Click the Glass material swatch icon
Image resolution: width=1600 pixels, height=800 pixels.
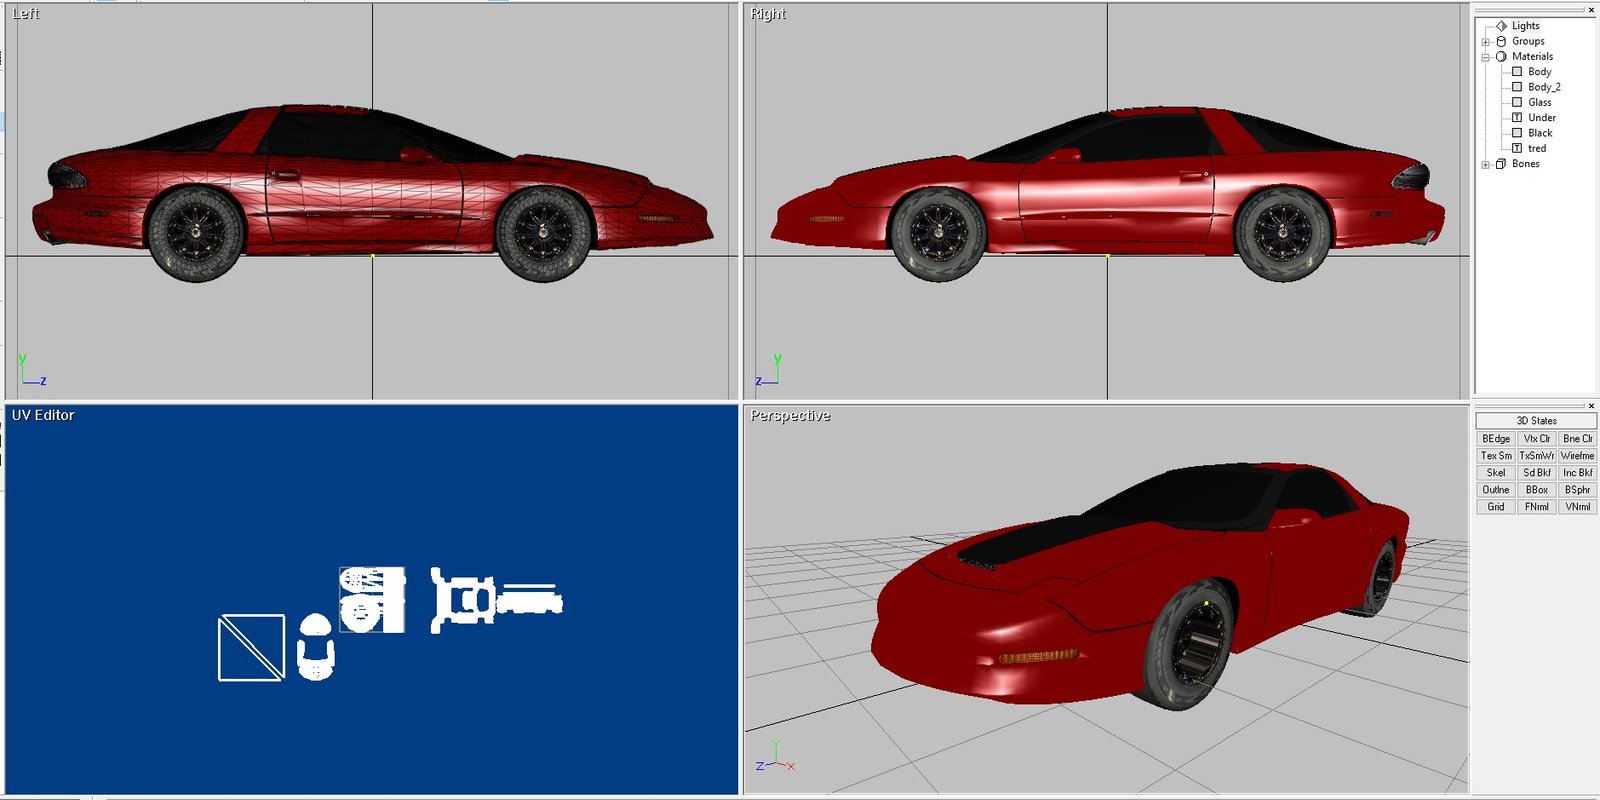(1517, 102)
